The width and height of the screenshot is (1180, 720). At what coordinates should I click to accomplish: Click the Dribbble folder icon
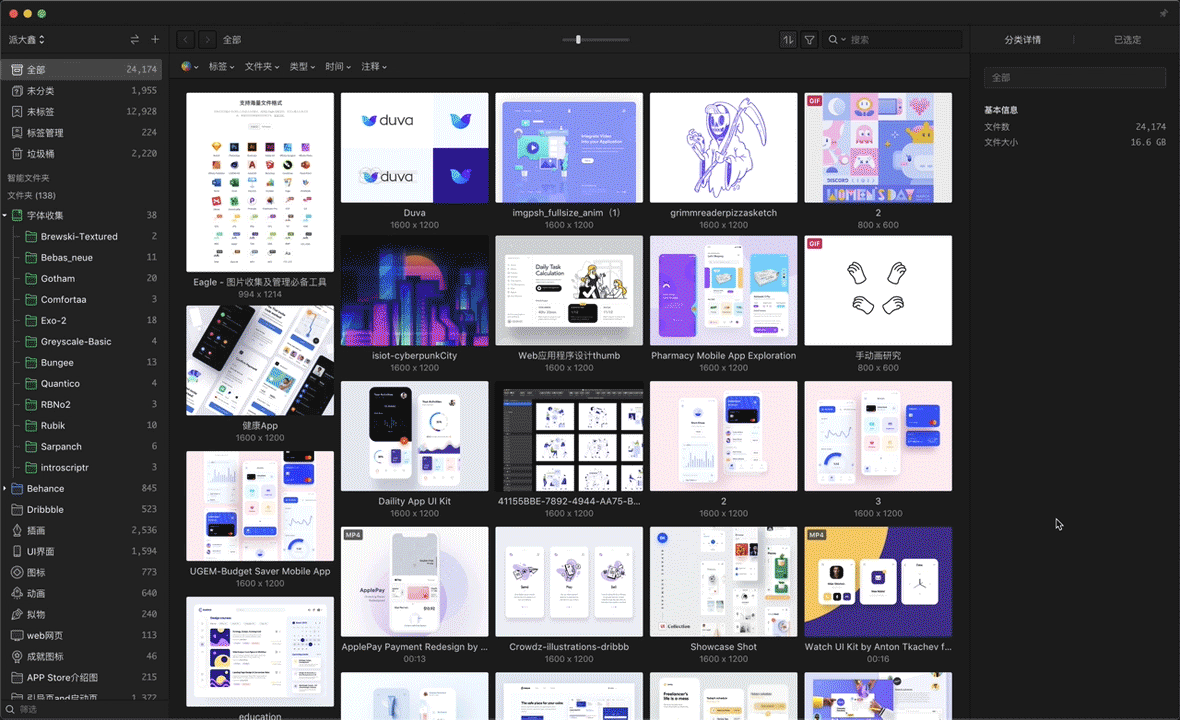click(x=17, y=509)
